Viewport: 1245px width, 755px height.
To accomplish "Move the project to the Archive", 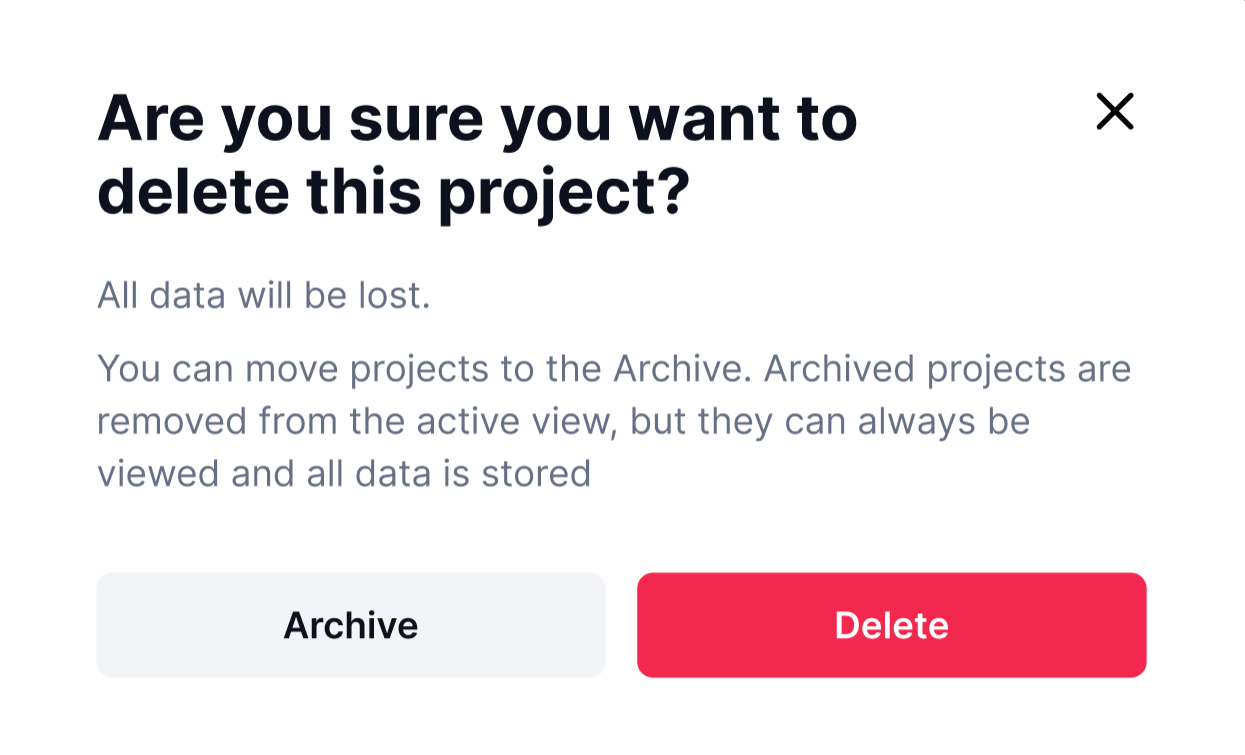I will click(x=351, y=625).
